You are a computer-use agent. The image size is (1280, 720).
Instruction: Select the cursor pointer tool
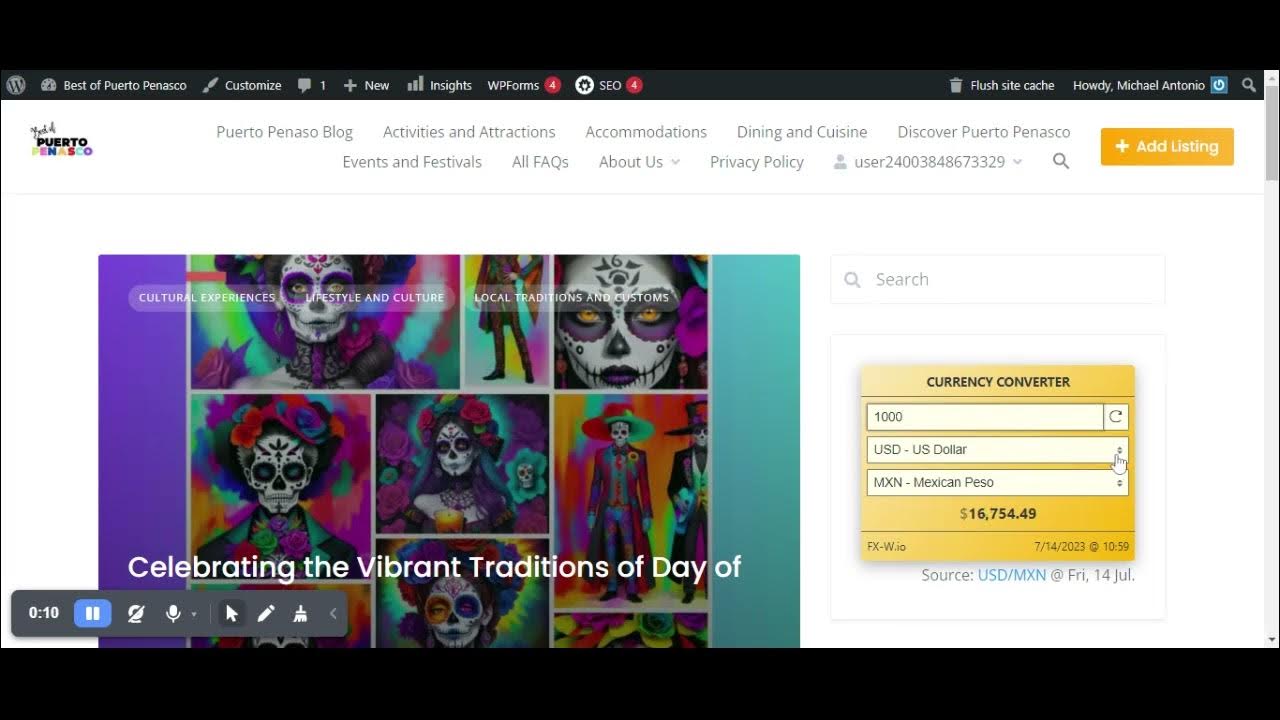coord(232,613)
